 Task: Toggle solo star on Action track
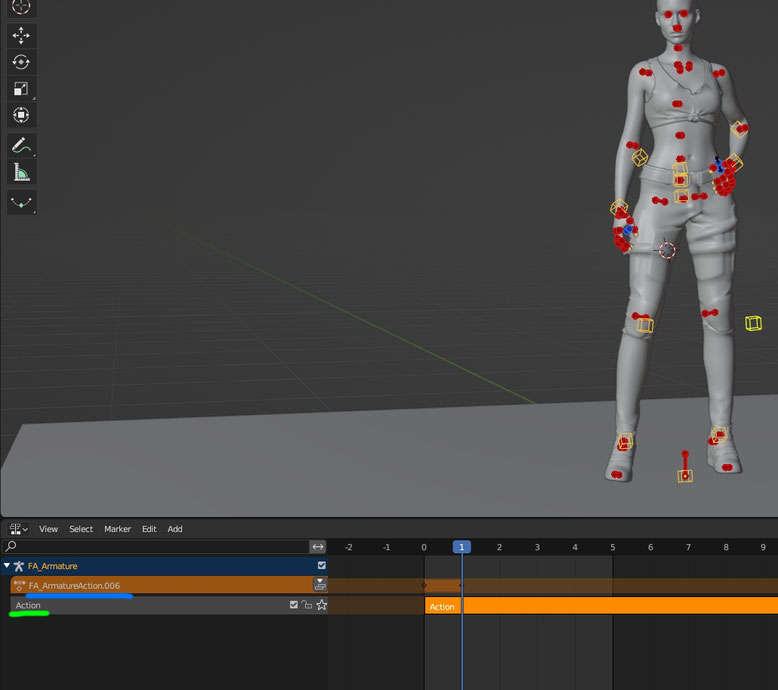pos(321,605)
